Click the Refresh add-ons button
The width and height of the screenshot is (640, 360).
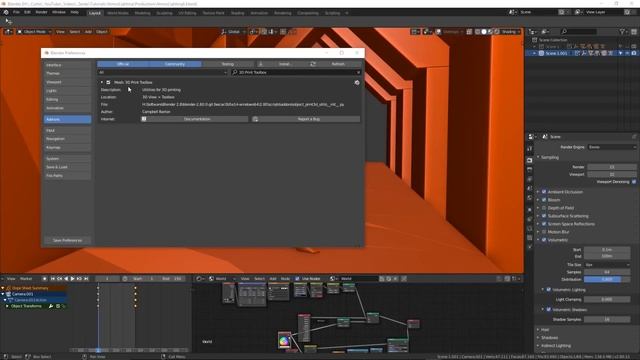(335, 64)
